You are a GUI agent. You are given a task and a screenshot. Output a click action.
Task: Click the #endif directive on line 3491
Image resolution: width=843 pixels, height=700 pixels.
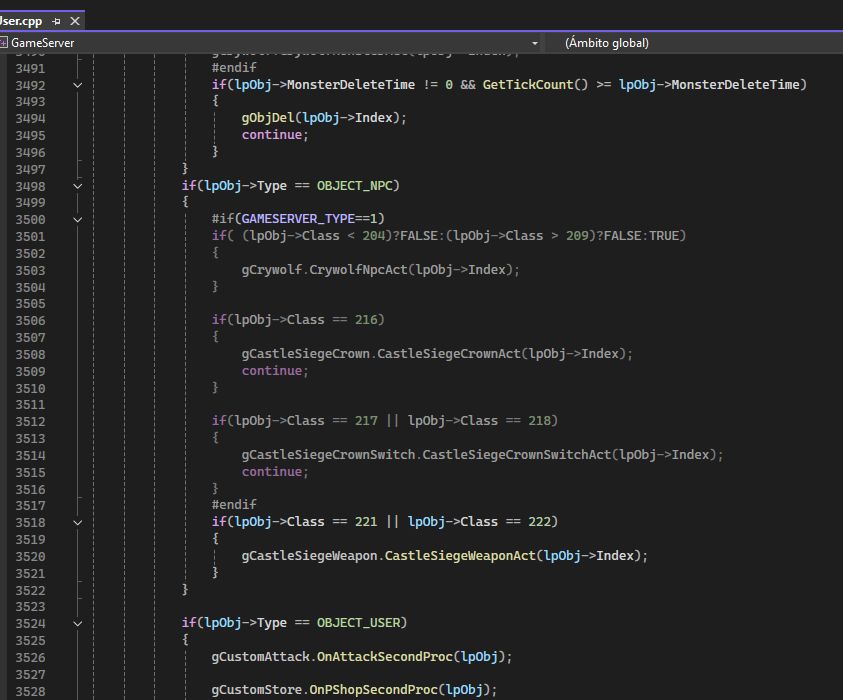coord(234,67)
